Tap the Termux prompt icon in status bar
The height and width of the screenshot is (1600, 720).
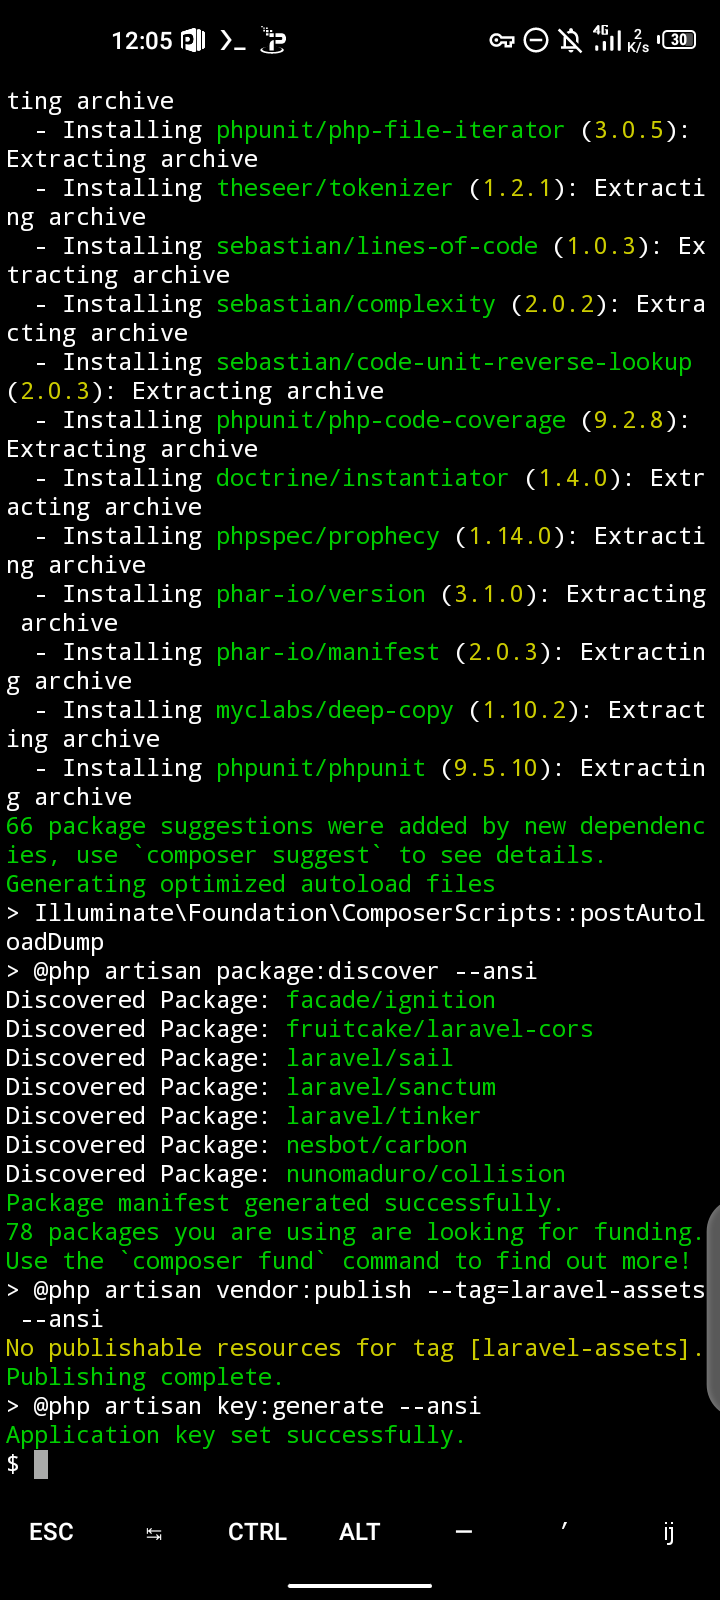coord(233,41)
